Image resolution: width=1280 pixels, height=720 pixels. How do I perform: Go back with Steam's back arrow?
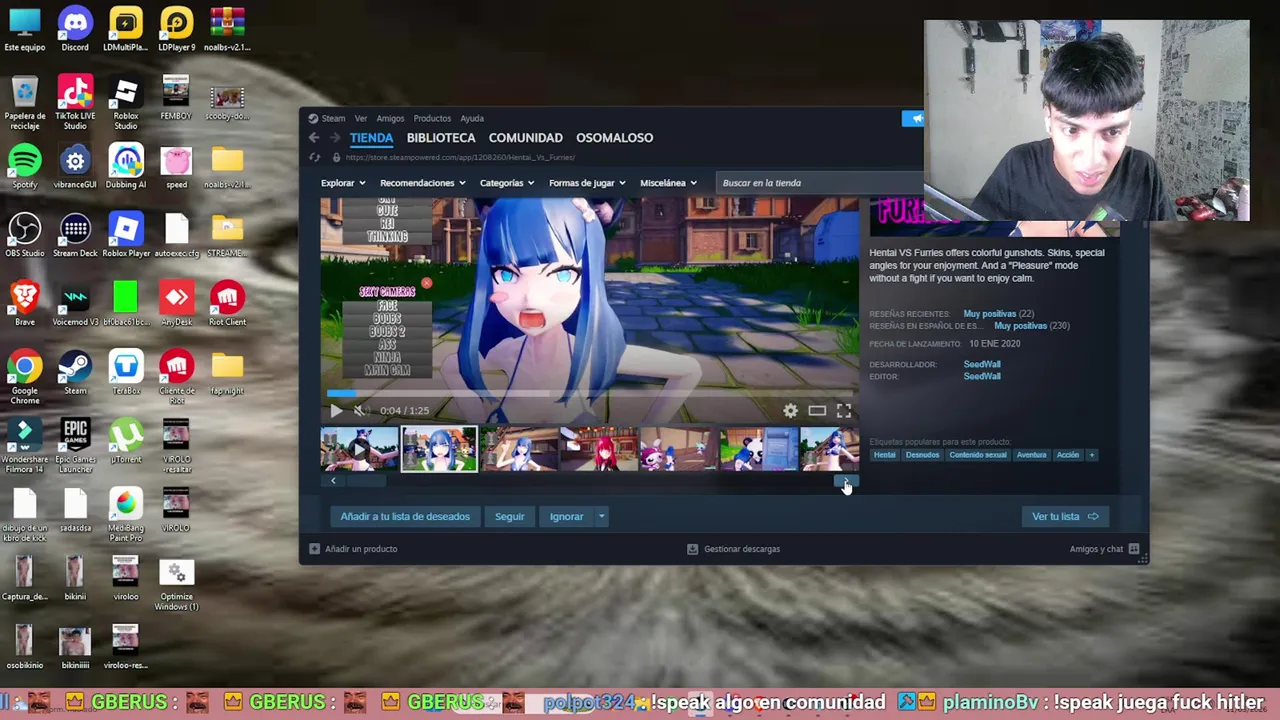click(314, 138)
